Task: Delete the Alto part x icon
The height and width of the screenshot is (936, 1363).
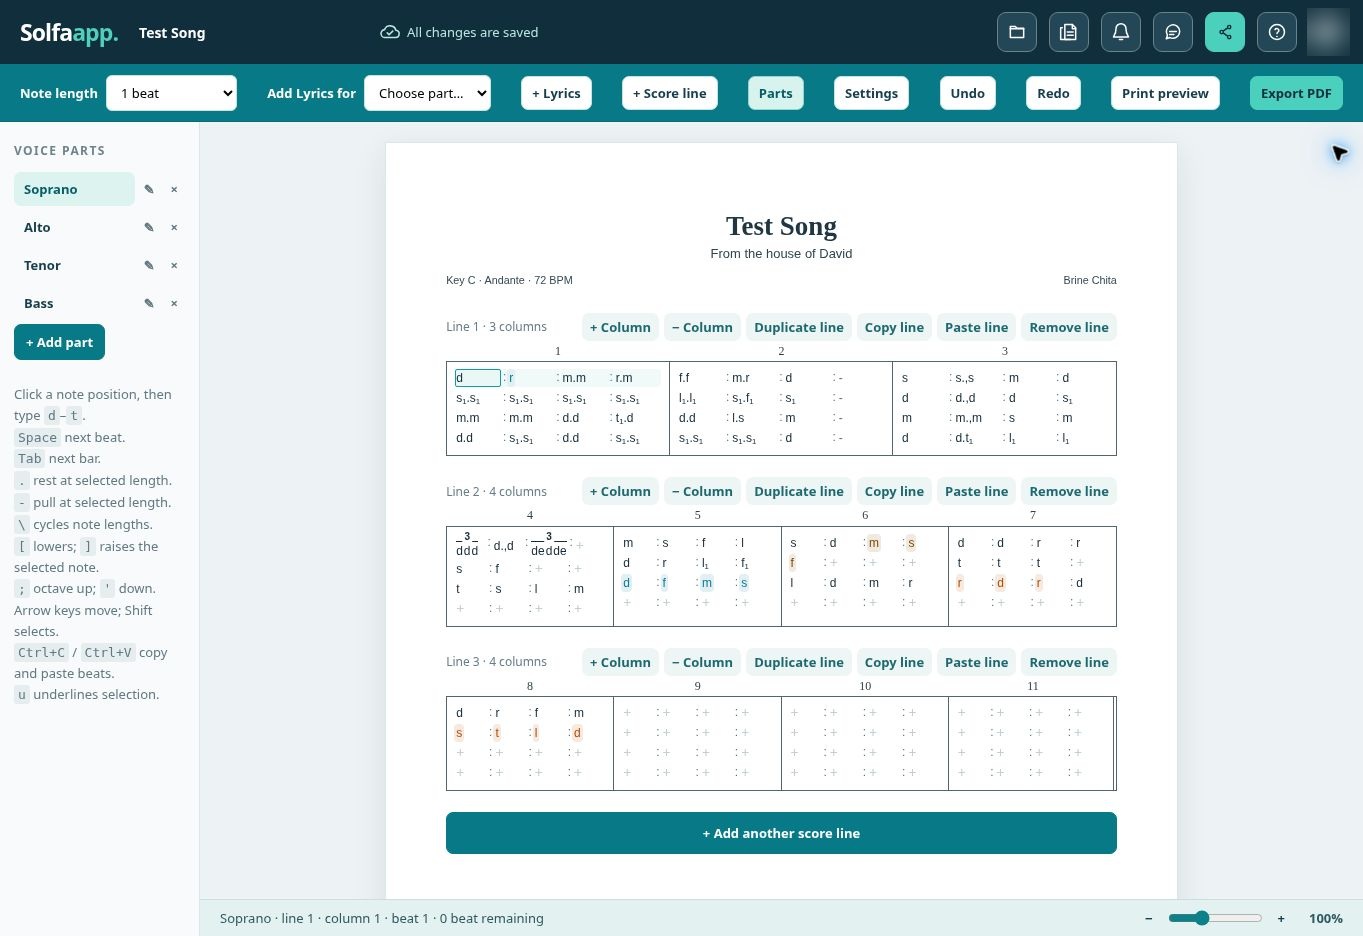Action: tap(174, 227)
